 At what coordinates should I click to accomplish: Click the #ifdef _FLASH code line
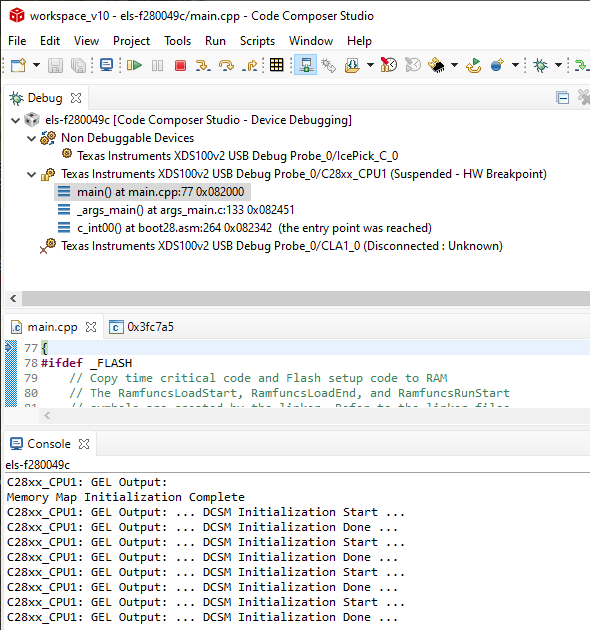click(x=86, y=363)
